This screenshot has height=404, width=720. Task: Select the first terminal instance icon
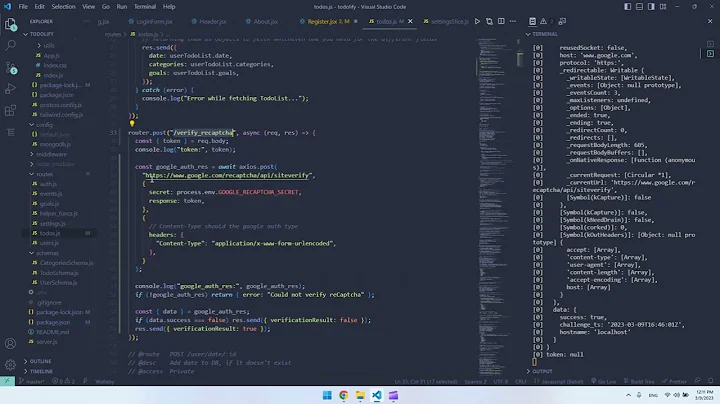click(710, 44)
